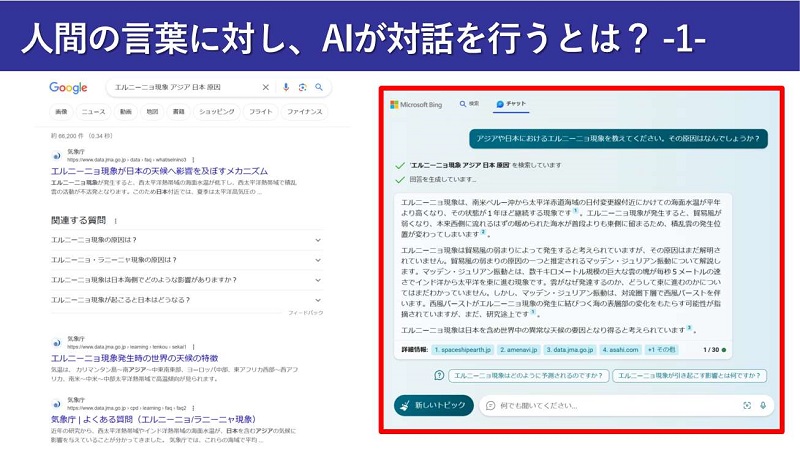Image resolution: width=800 pixels, height=450 pixels.
Task: Open result エルニーニョ現象が日本の天候へ影響を及ぼすメカニズム
Action: pyautogui.click(x=159, y=171)
